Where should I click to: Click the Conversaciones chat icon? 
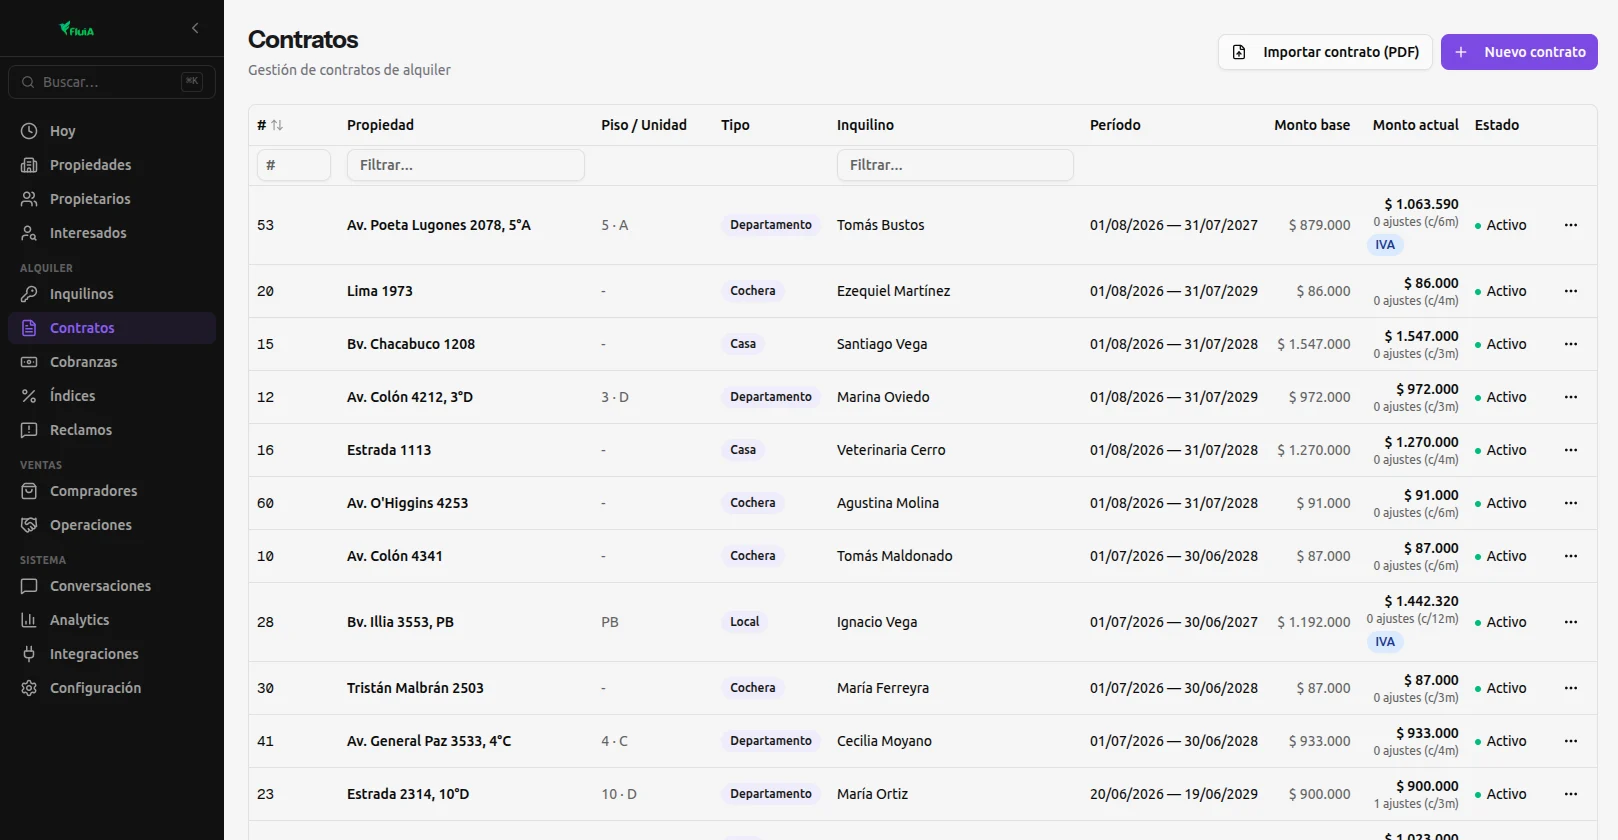(29, 586)
